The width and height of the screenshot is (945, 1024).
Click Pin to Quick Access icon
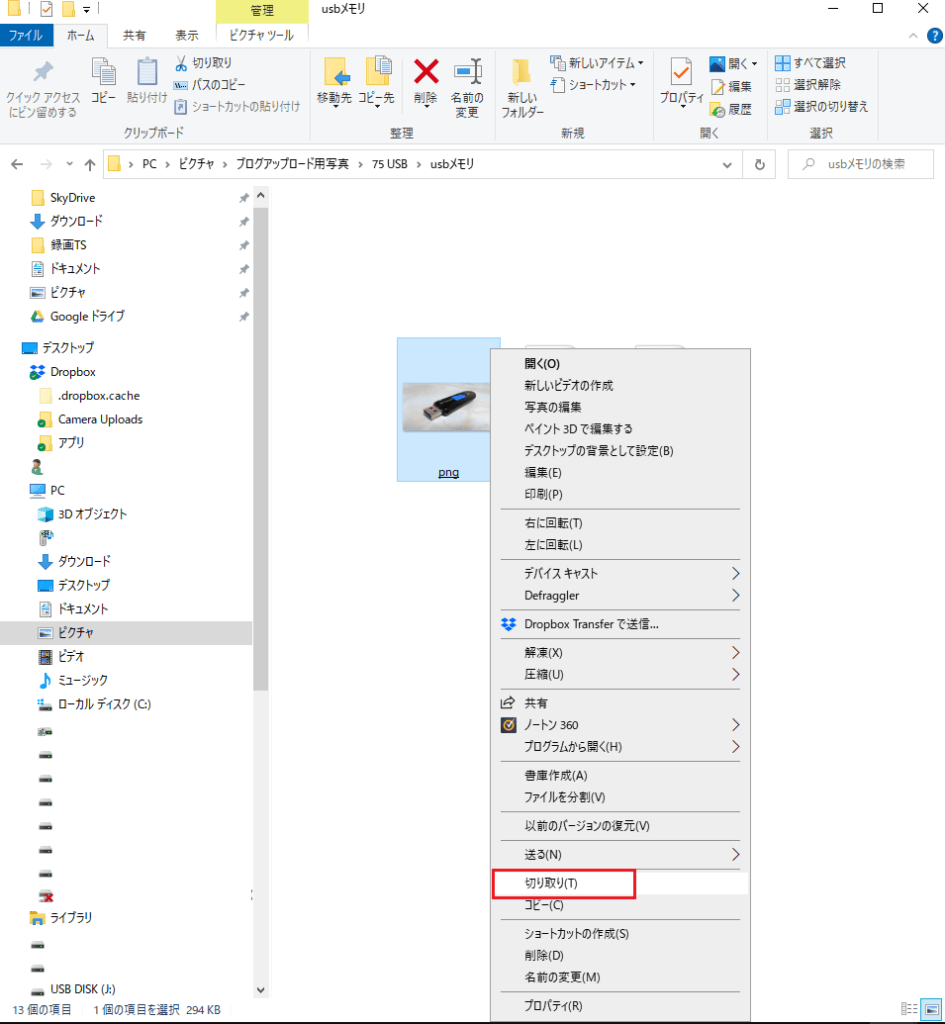point(42,72)
